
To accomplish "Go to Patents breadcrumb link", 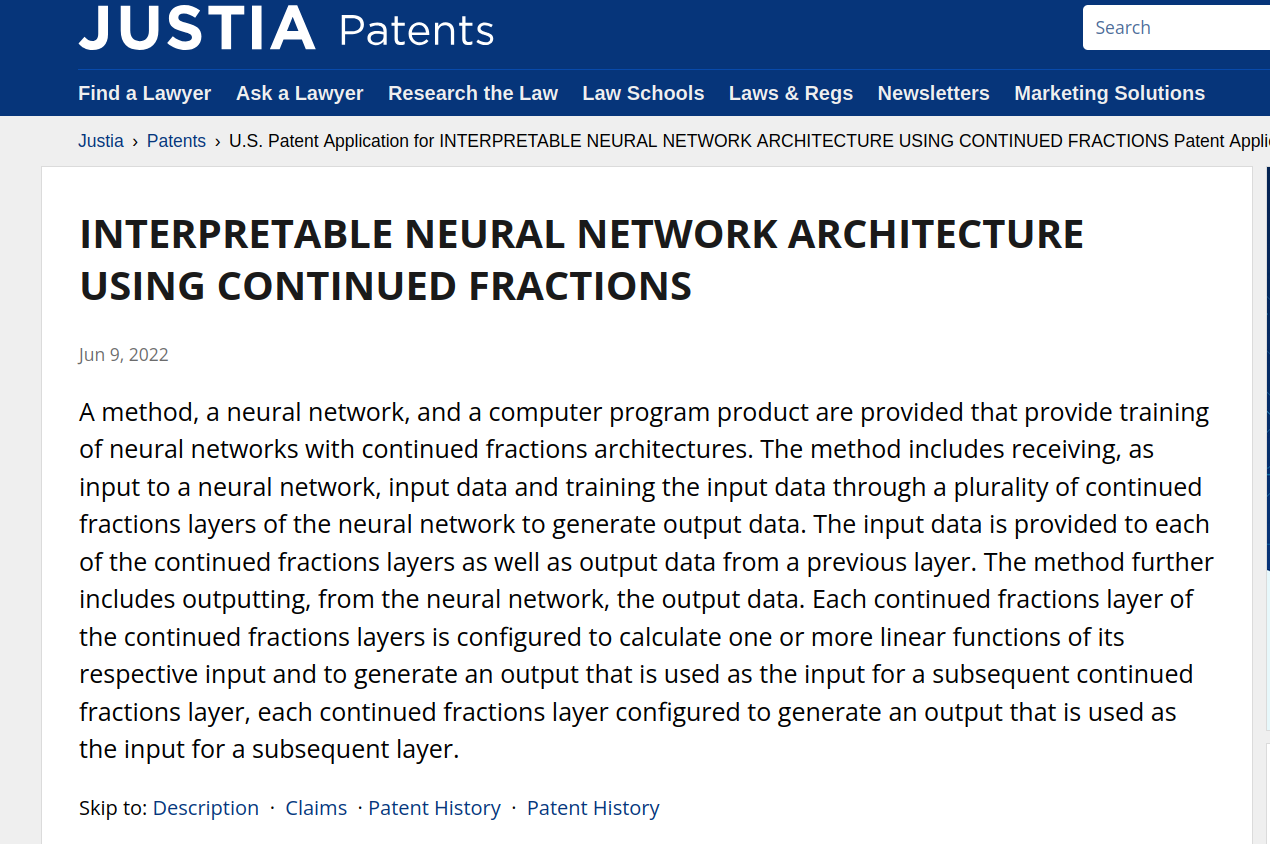I will tap(176, 141).
